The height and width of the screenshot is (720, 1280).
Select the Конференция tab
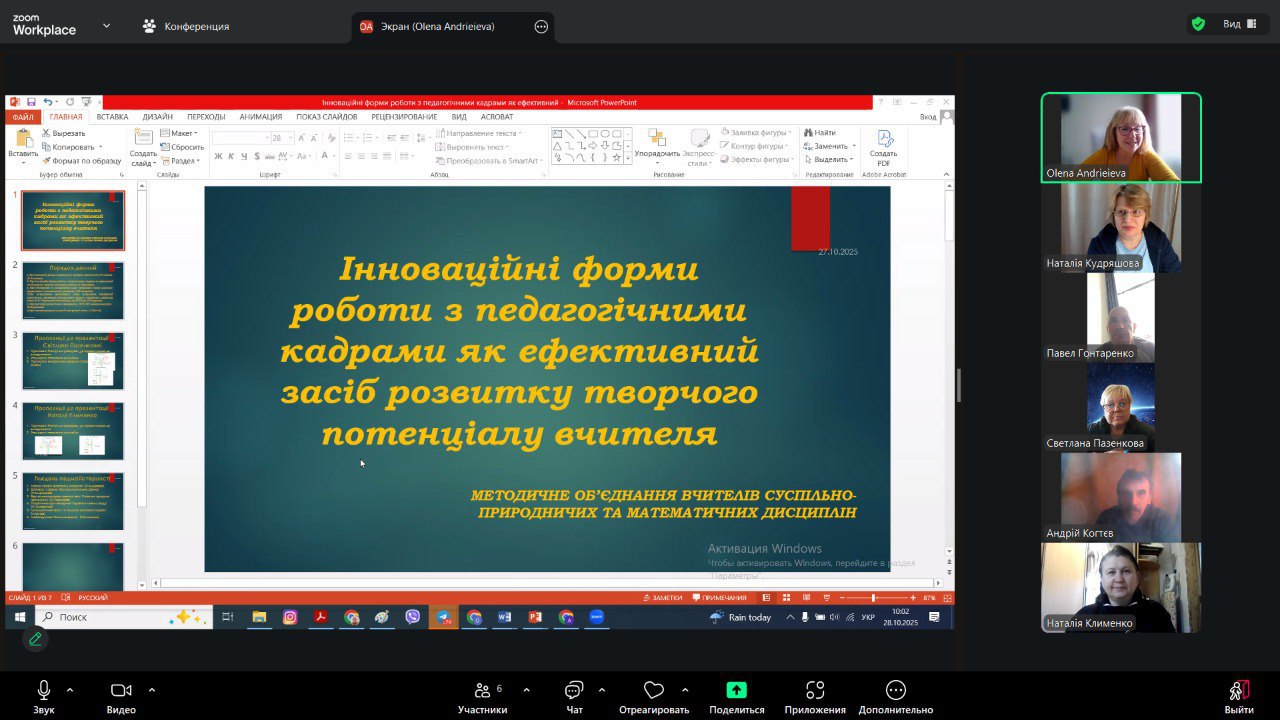pos(186,27)
